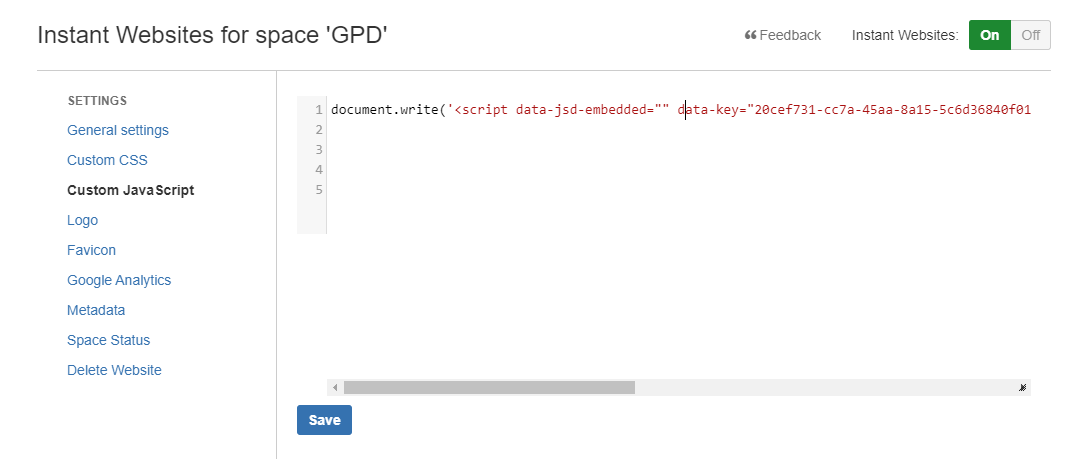The image size is (1074, 459).
Task: Click the horizontal scrollbar thumb
Action: (489, 388)
